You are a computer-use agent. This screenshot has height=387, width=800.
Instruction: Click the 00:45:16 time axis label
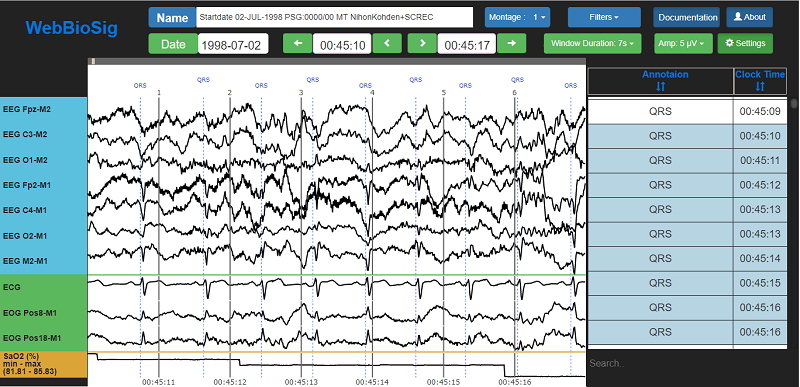pyautogui.click(x=514, y=381)
